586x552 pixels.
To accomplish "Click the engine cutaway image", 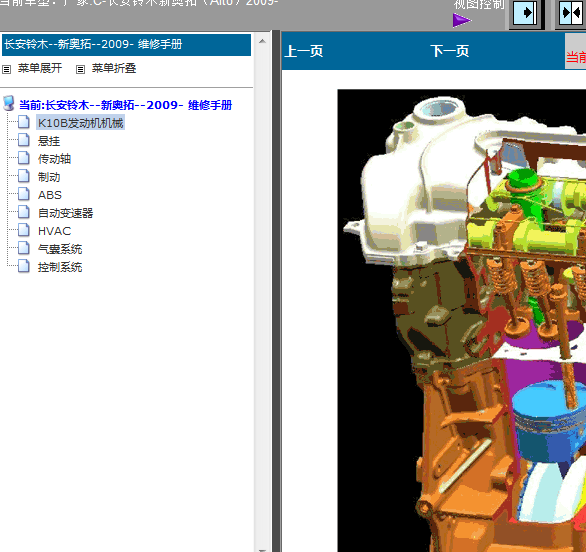I will tap(462, 320).
